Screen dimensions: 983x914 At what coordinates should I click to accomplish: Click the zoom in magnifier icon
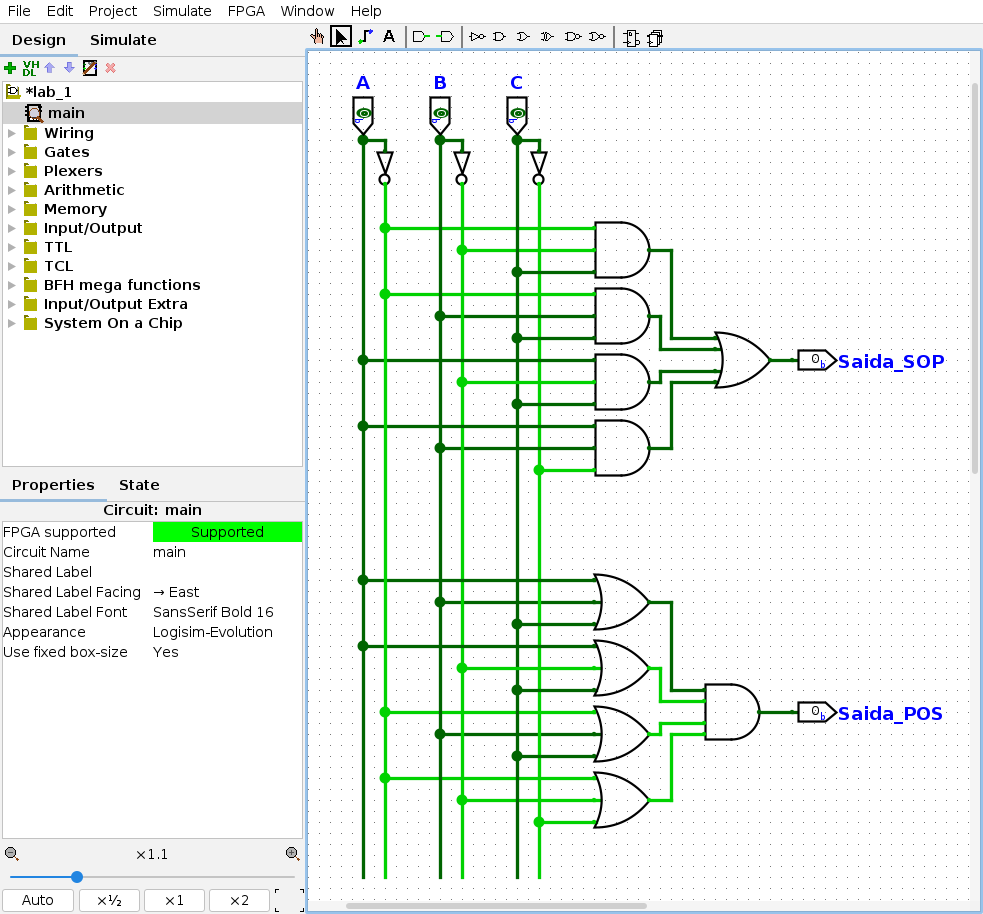point(292,854)
